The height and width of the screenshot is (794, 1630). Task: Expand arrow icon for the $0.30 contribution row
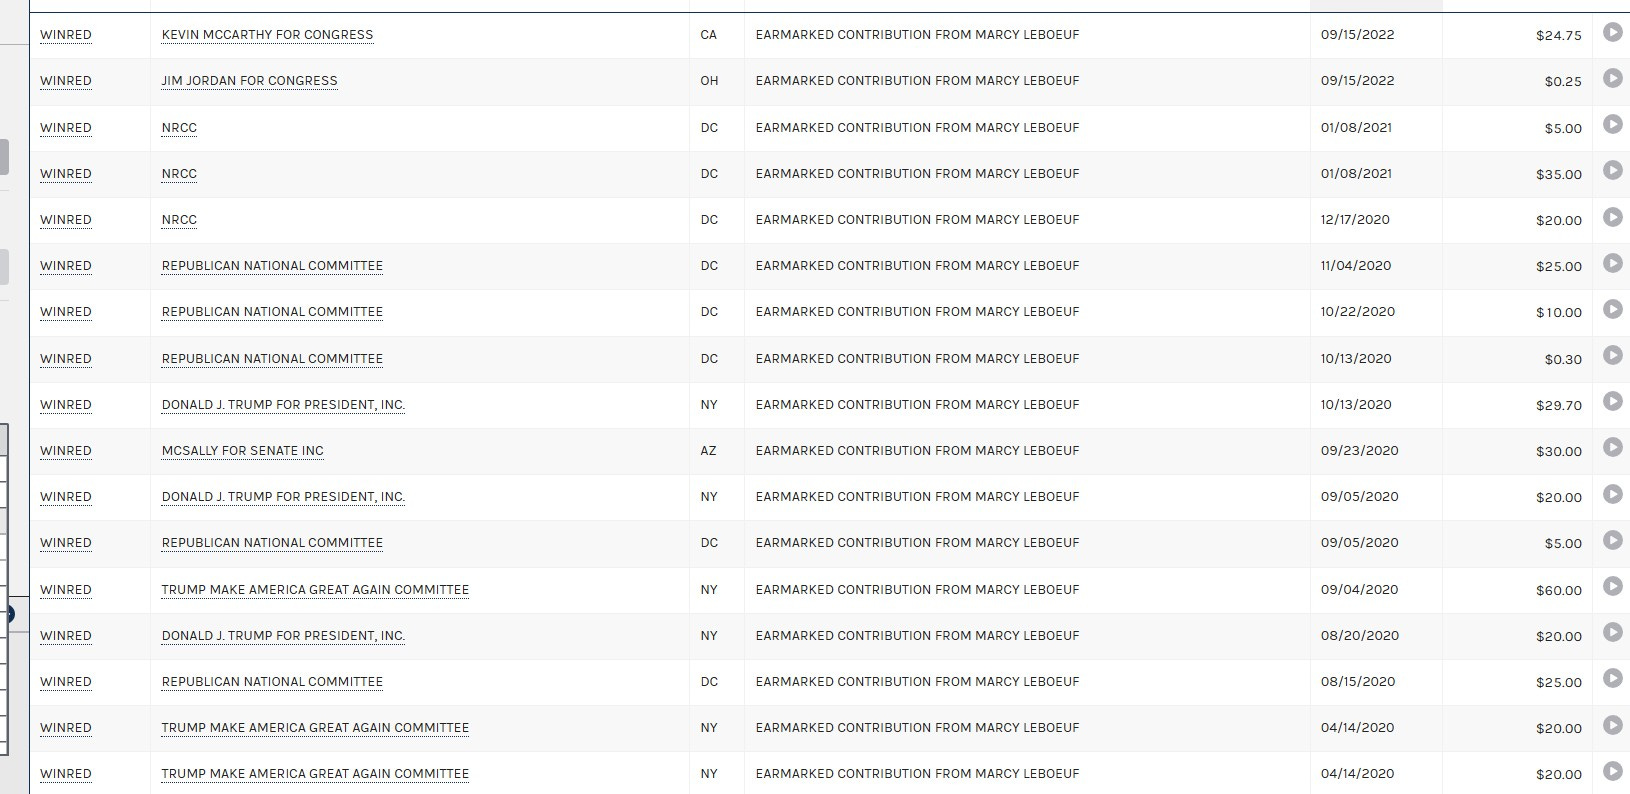point(1612,355)
